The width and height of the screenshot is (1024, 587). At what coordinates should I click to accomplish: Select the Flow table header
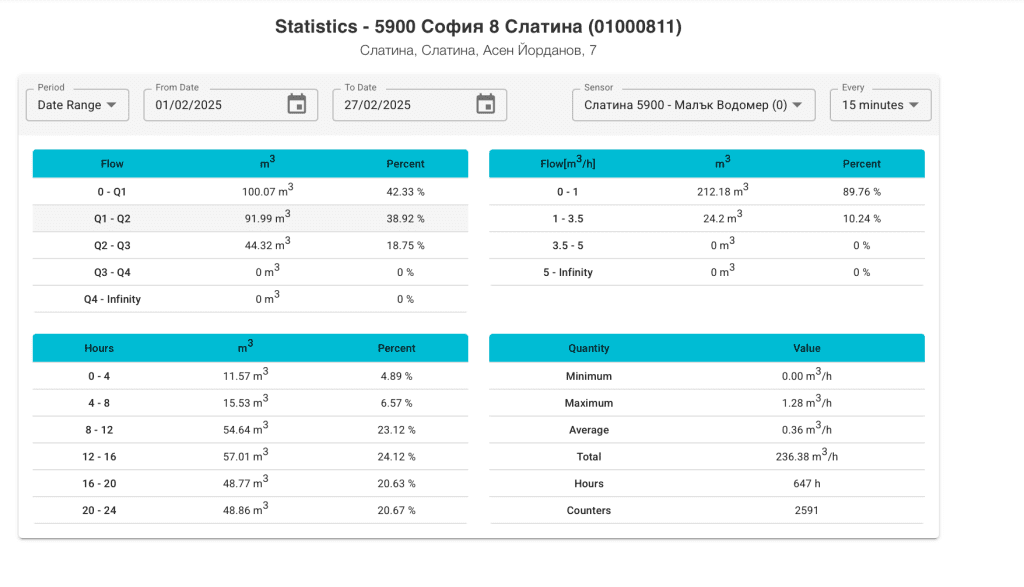(112, 163)
